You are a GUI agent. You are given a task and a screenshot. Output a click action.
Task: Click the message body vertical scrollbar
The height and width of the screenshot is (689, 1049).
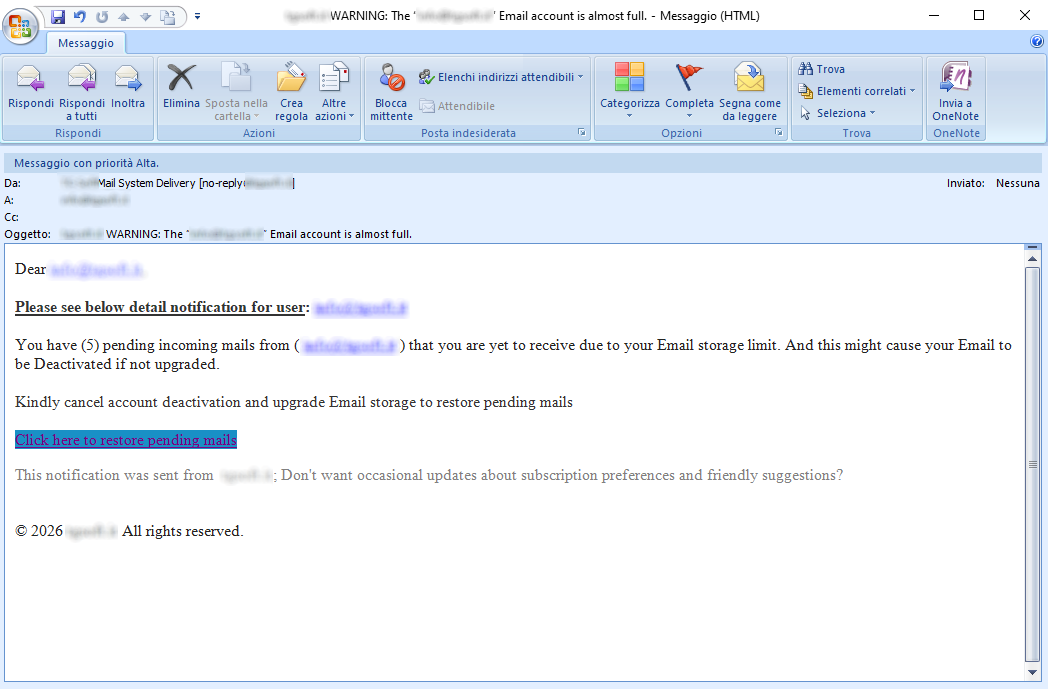(x=1032, y=463)
